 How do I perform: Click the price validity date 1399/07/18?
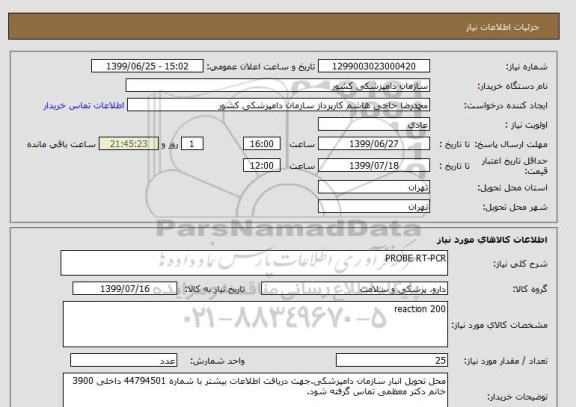tap(374, 166)
